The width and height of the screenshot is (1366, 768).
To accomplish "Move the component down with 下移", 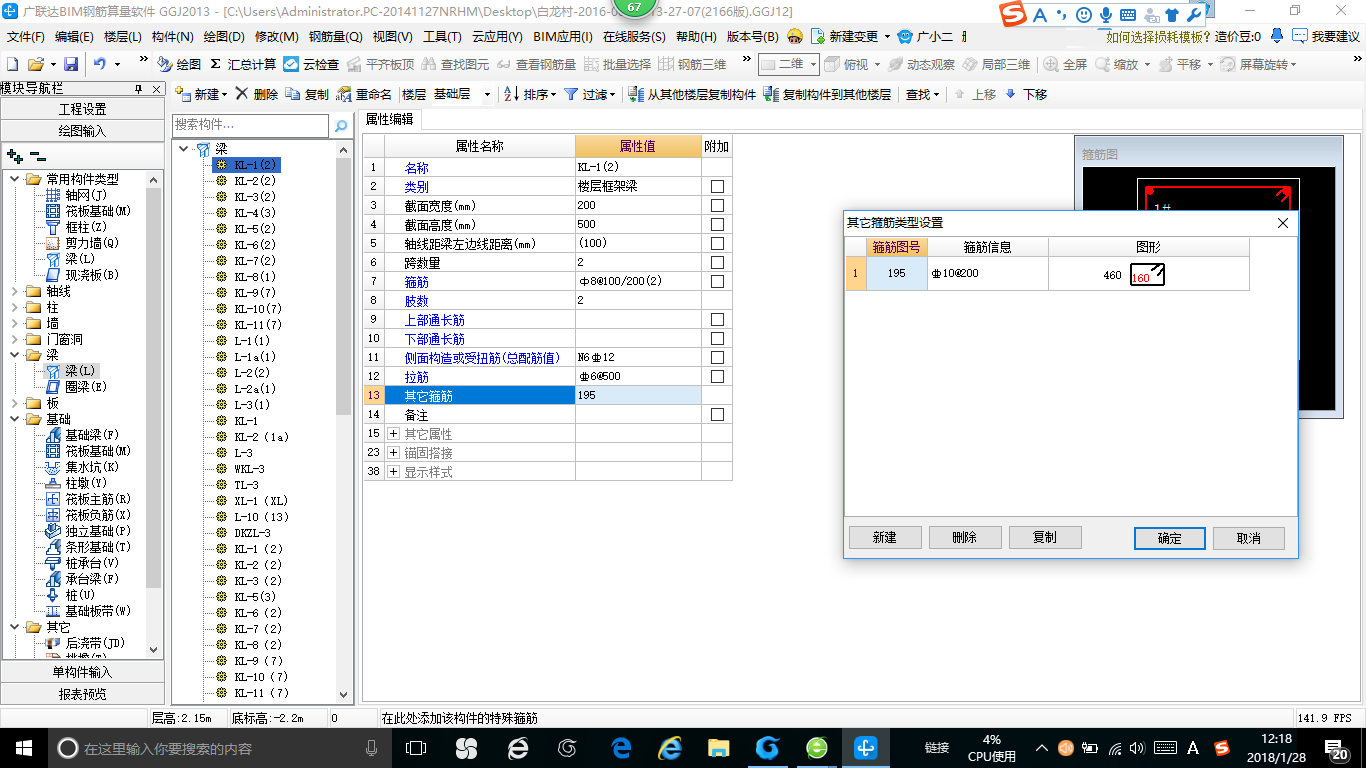I will [x=1026, y=94].
